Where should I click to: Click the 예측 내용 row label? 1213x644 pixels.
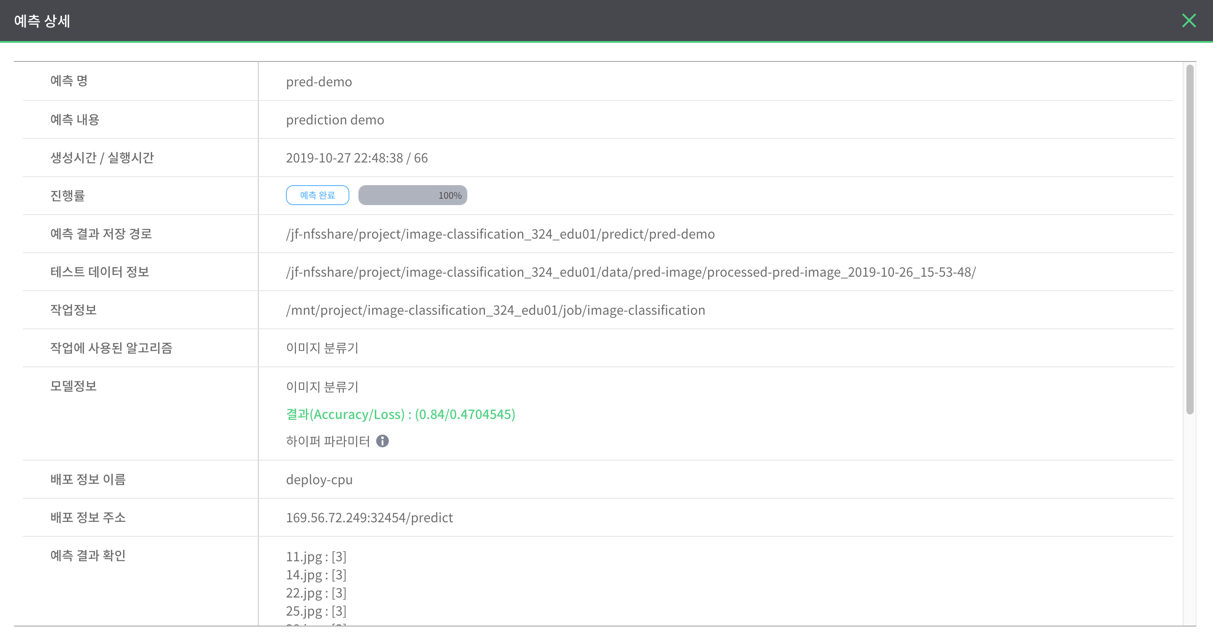click(x=75, y=119)
